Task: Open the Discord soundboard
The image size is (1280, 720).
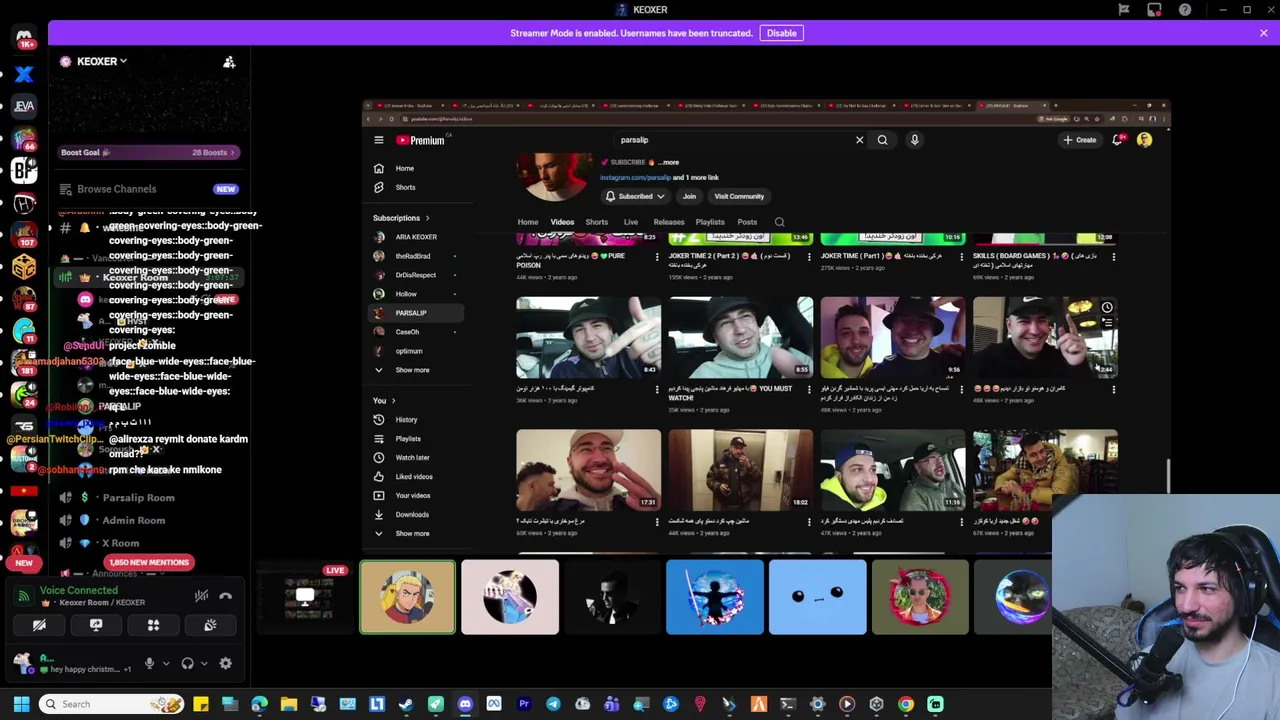Action: tap(210, 625)
